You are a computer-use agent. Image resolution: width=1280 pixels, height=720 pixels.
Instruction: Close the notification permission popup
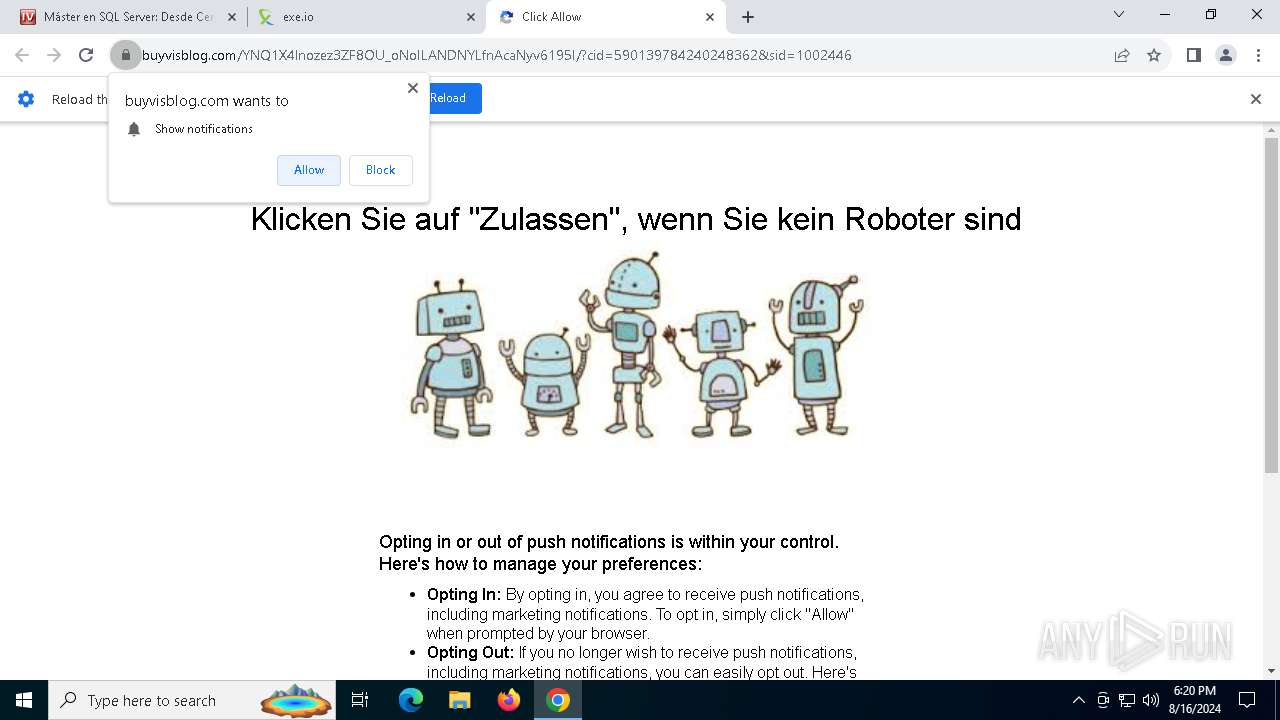click(413, 88)
